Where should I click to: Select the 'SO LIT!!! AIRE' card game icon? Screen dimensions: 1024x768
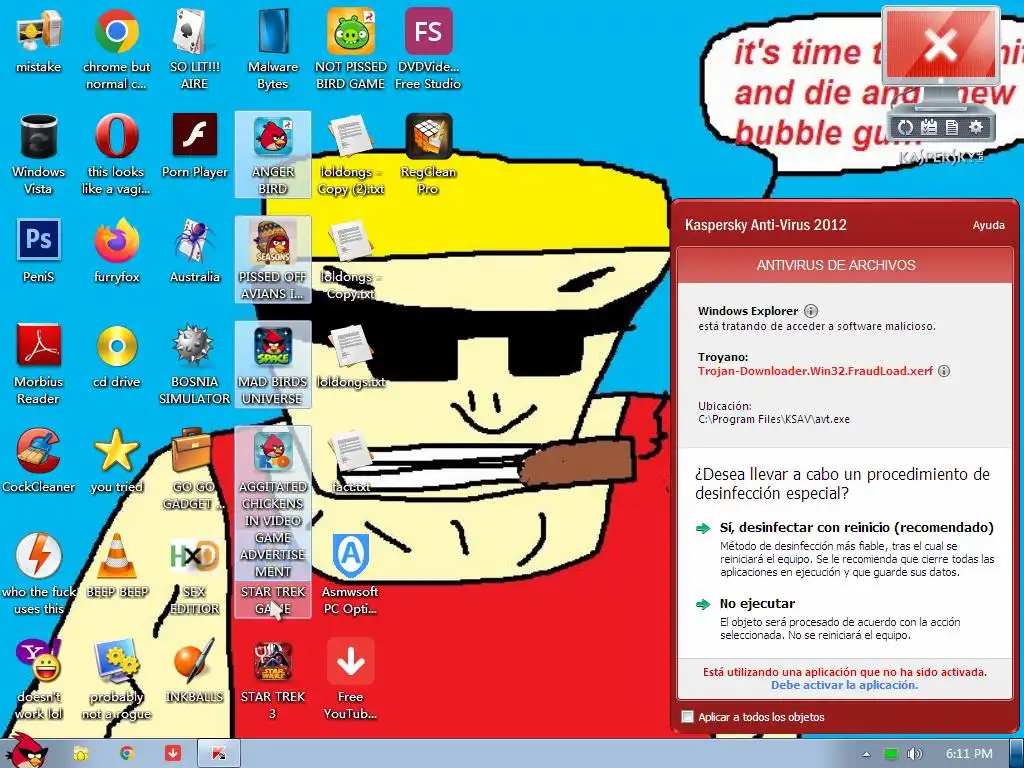pos(194,50)
